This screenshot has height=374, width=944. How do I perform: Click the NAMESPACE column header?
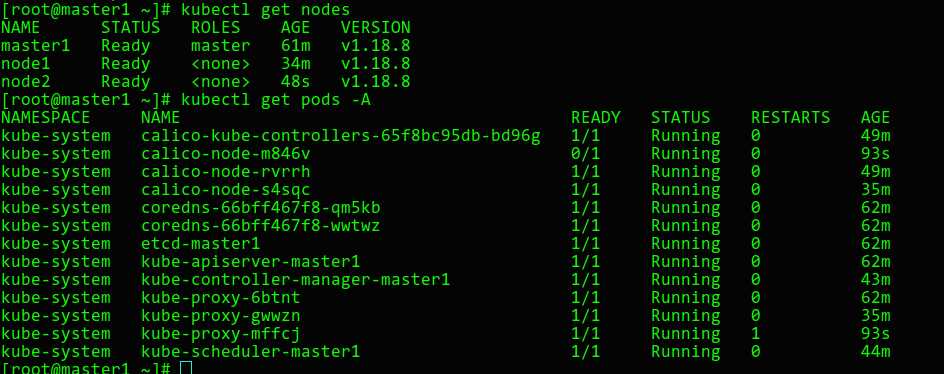46,117
